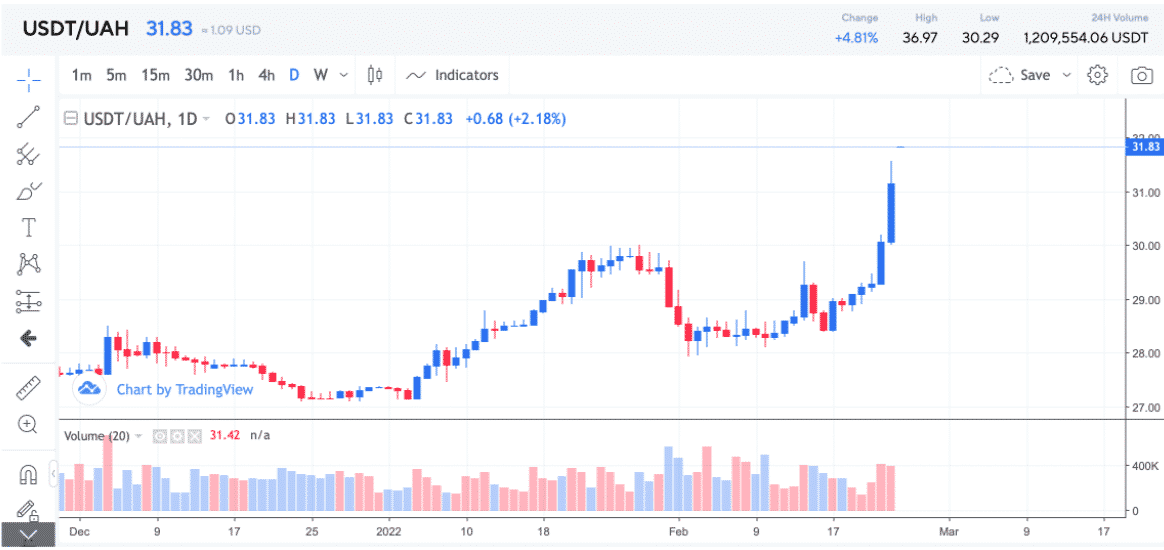The height and width of the screenshot is (550, 1164).
Task: Select the D daily timeframe
Action: click(x=294, y=75)
